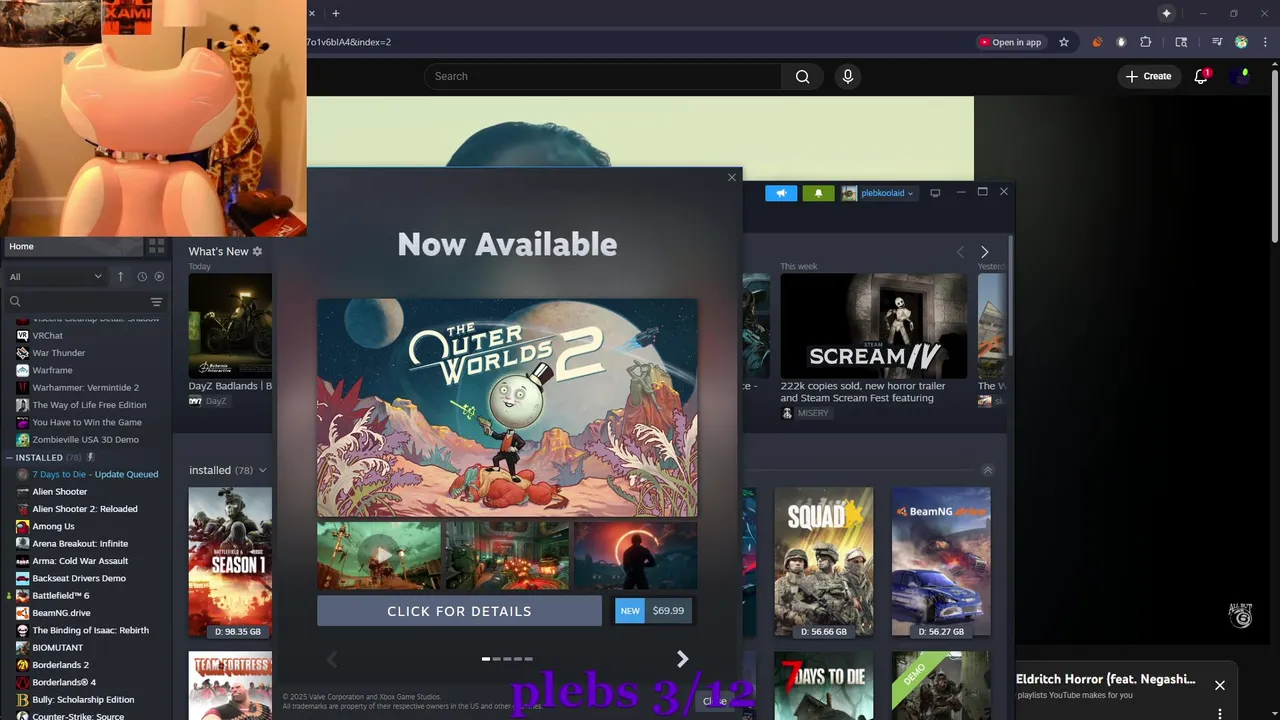Open YouTube notifications bell
Screen dimensions: 1280x720
[x=1202, y=76]
